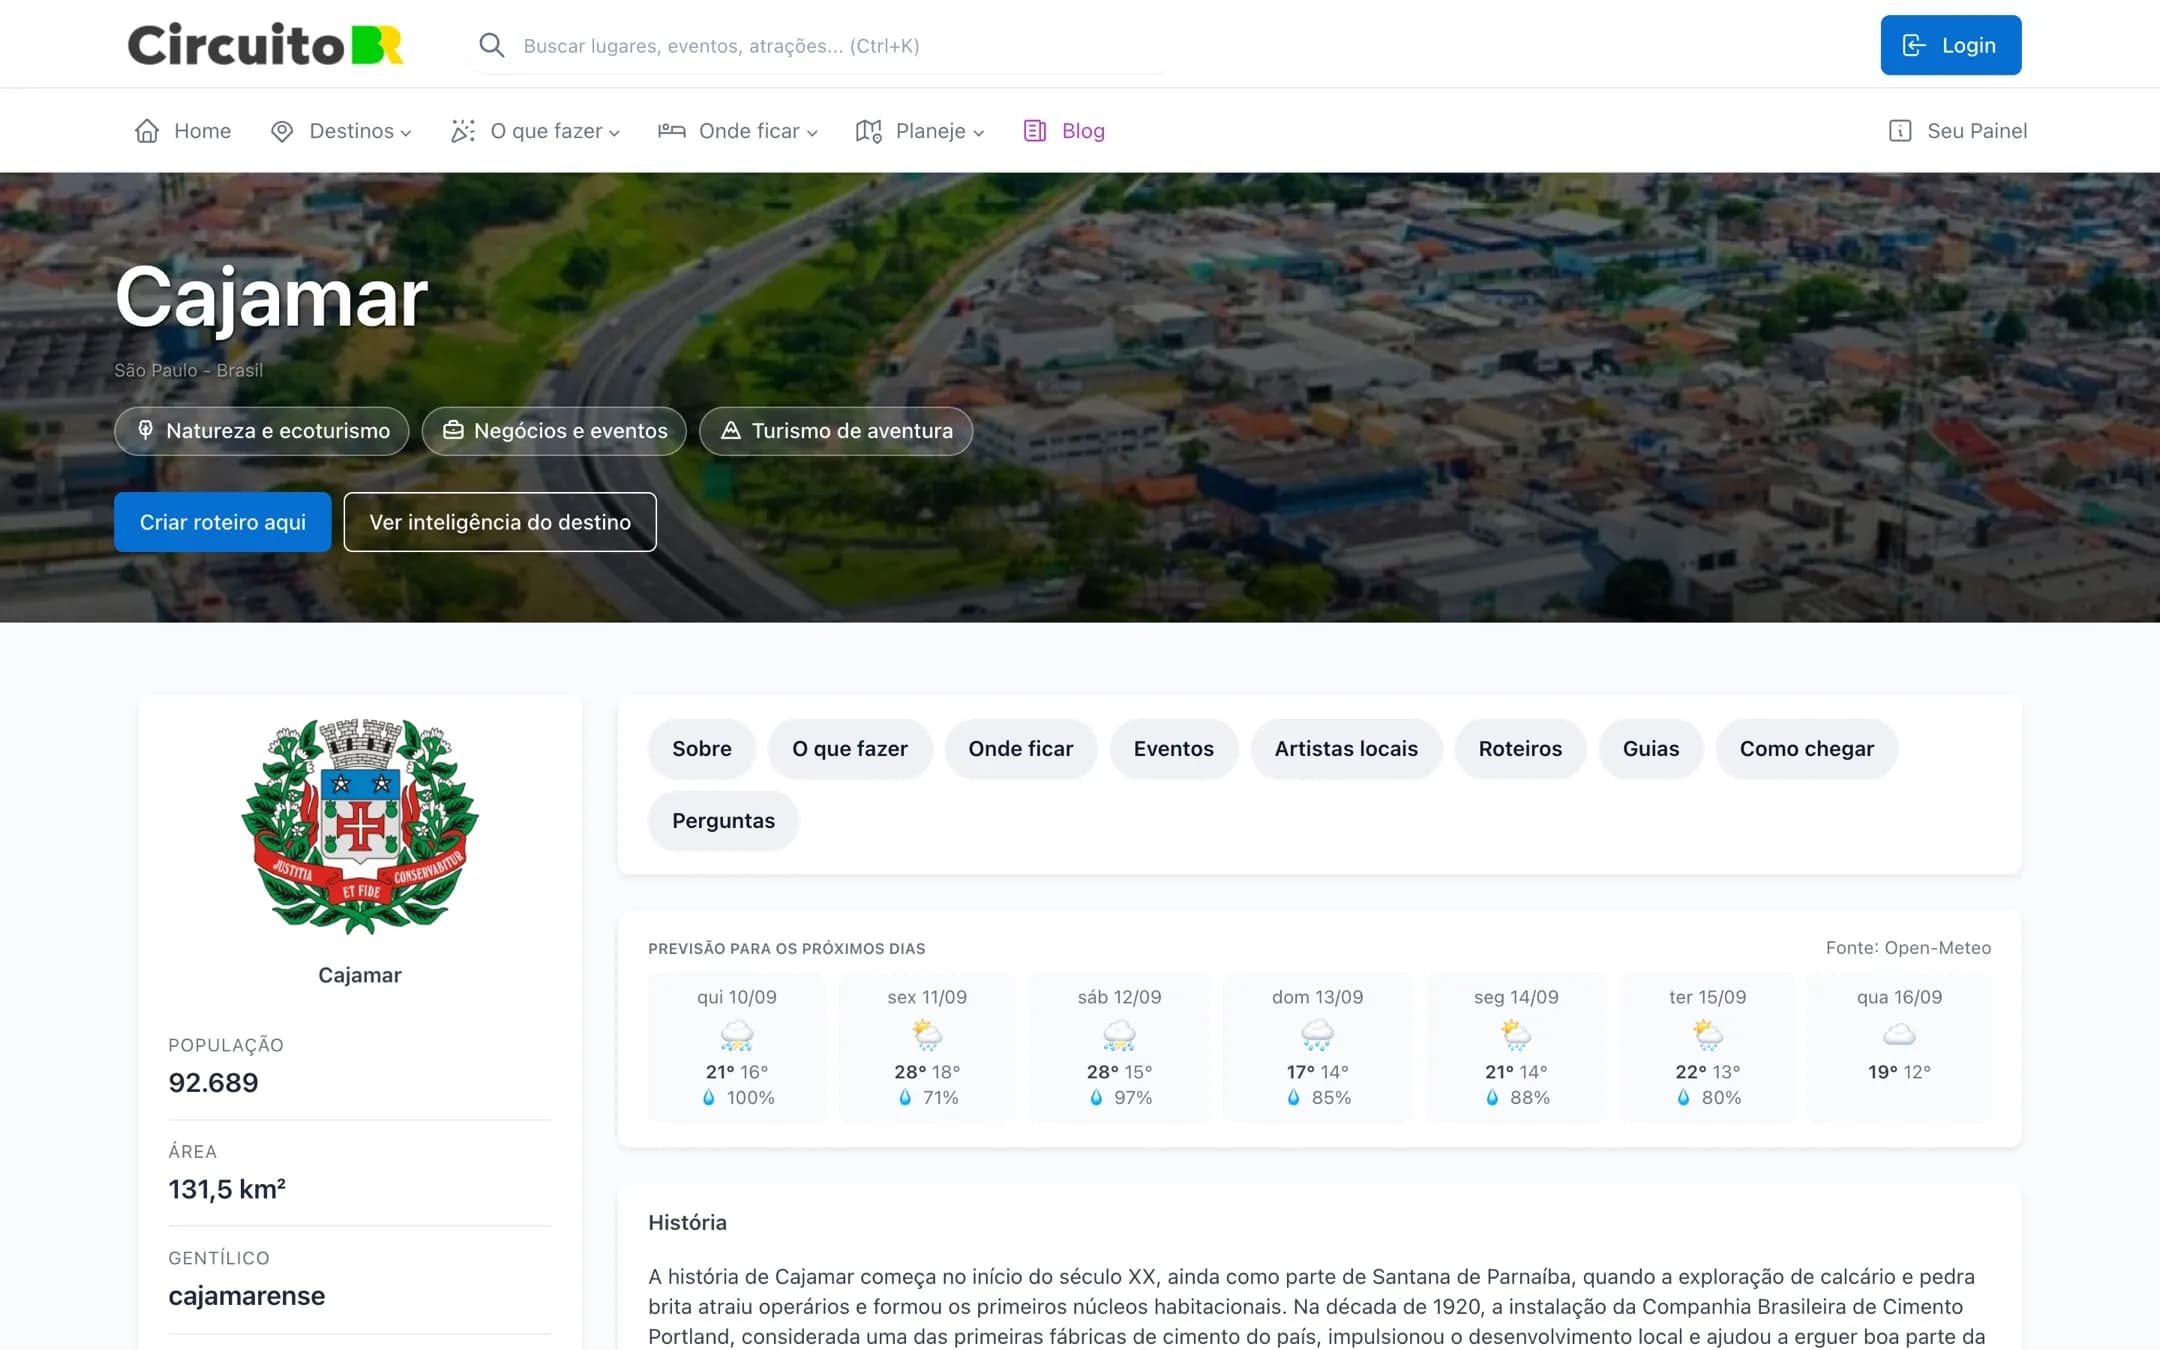Select the ter 15/09 forecast card
Viewport: 2160px width, 1350px height.
coord(1708,1047)
